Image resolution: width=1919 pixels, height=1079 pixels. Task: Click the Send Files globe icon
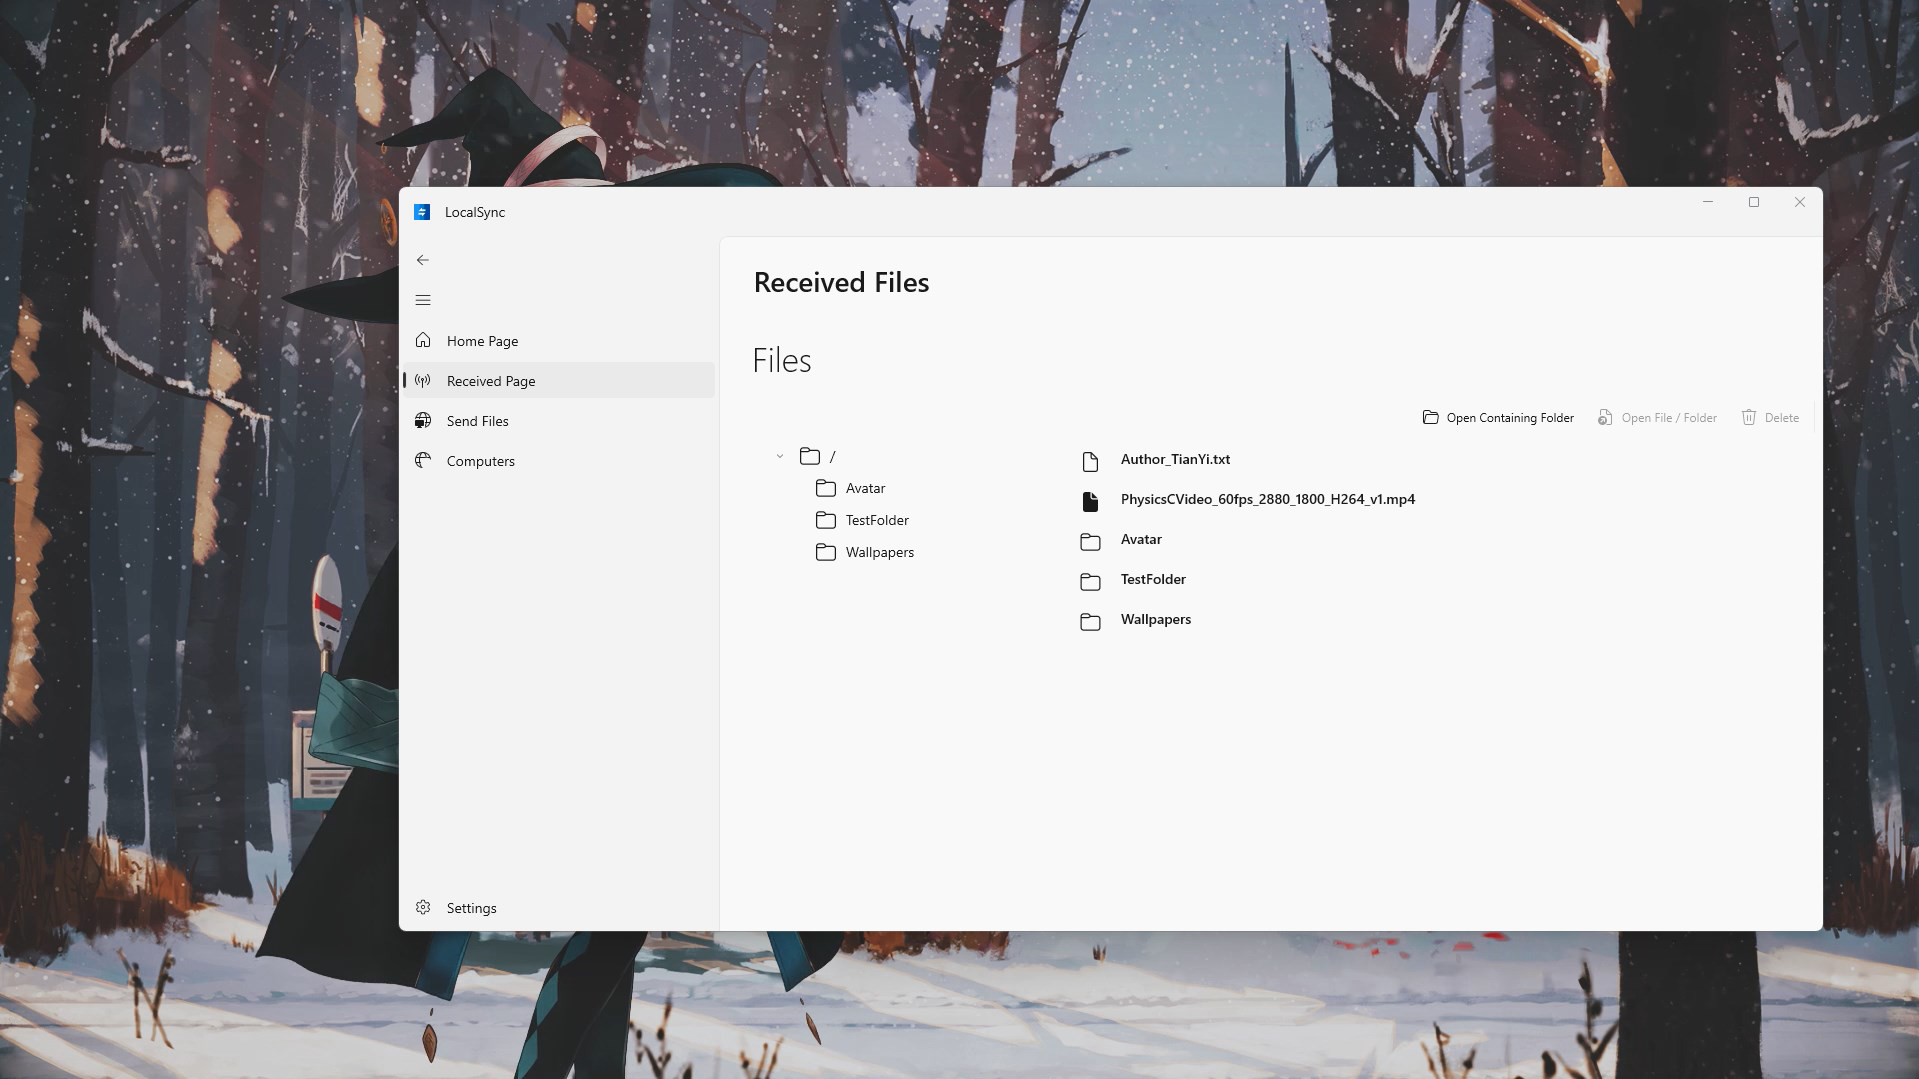423,420
